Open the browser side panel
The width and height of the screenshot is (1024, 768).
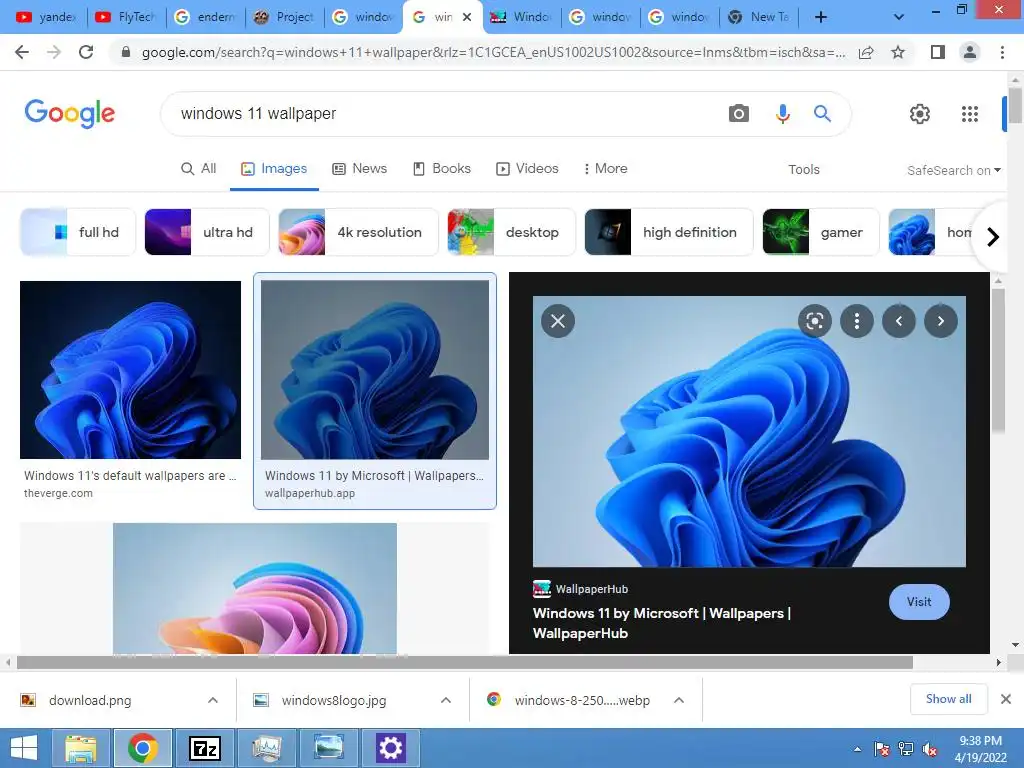(938, 52)
